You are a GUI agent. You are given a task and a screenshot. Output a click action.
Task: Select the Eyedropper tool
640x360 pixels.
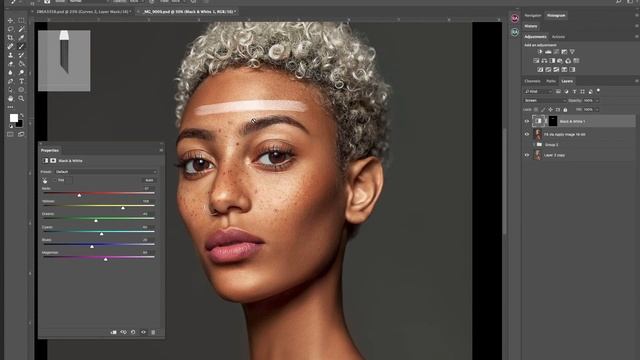21,38
